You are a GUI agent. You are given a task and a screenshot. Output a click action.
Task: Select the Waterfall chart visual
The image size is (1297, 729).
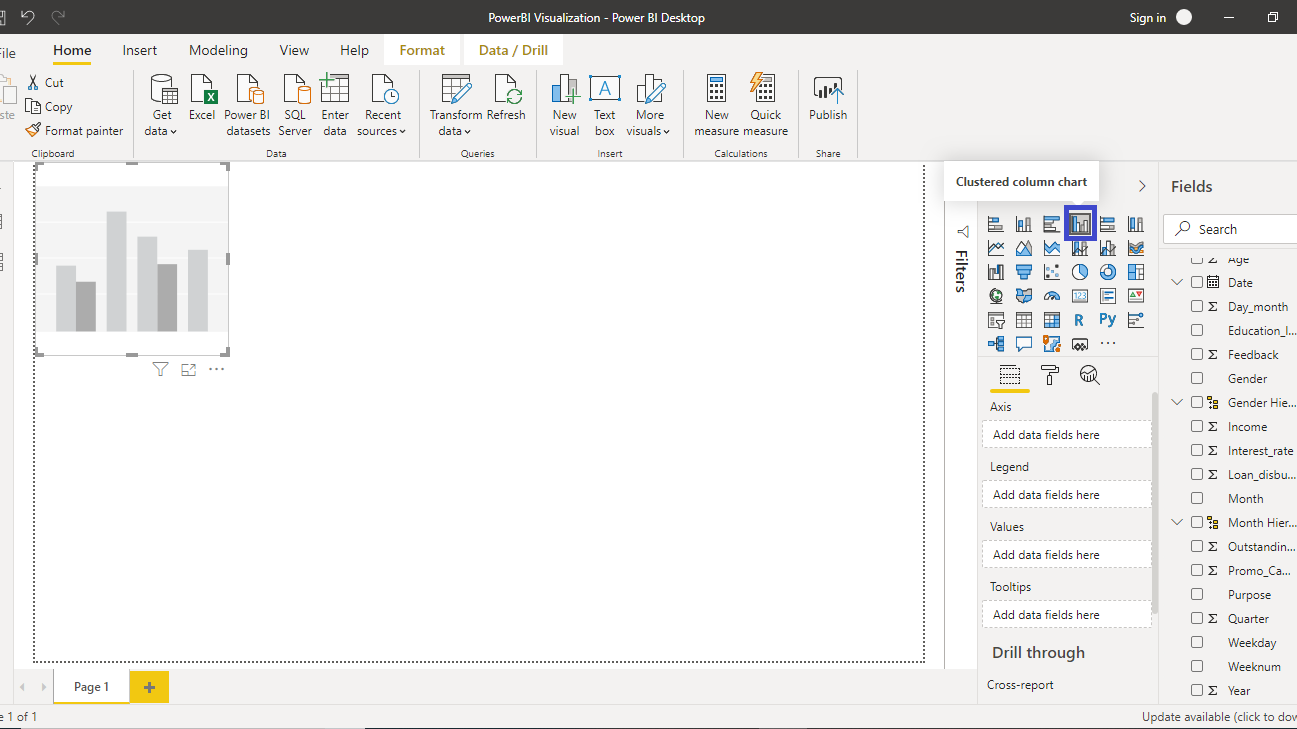click(996, 272)
